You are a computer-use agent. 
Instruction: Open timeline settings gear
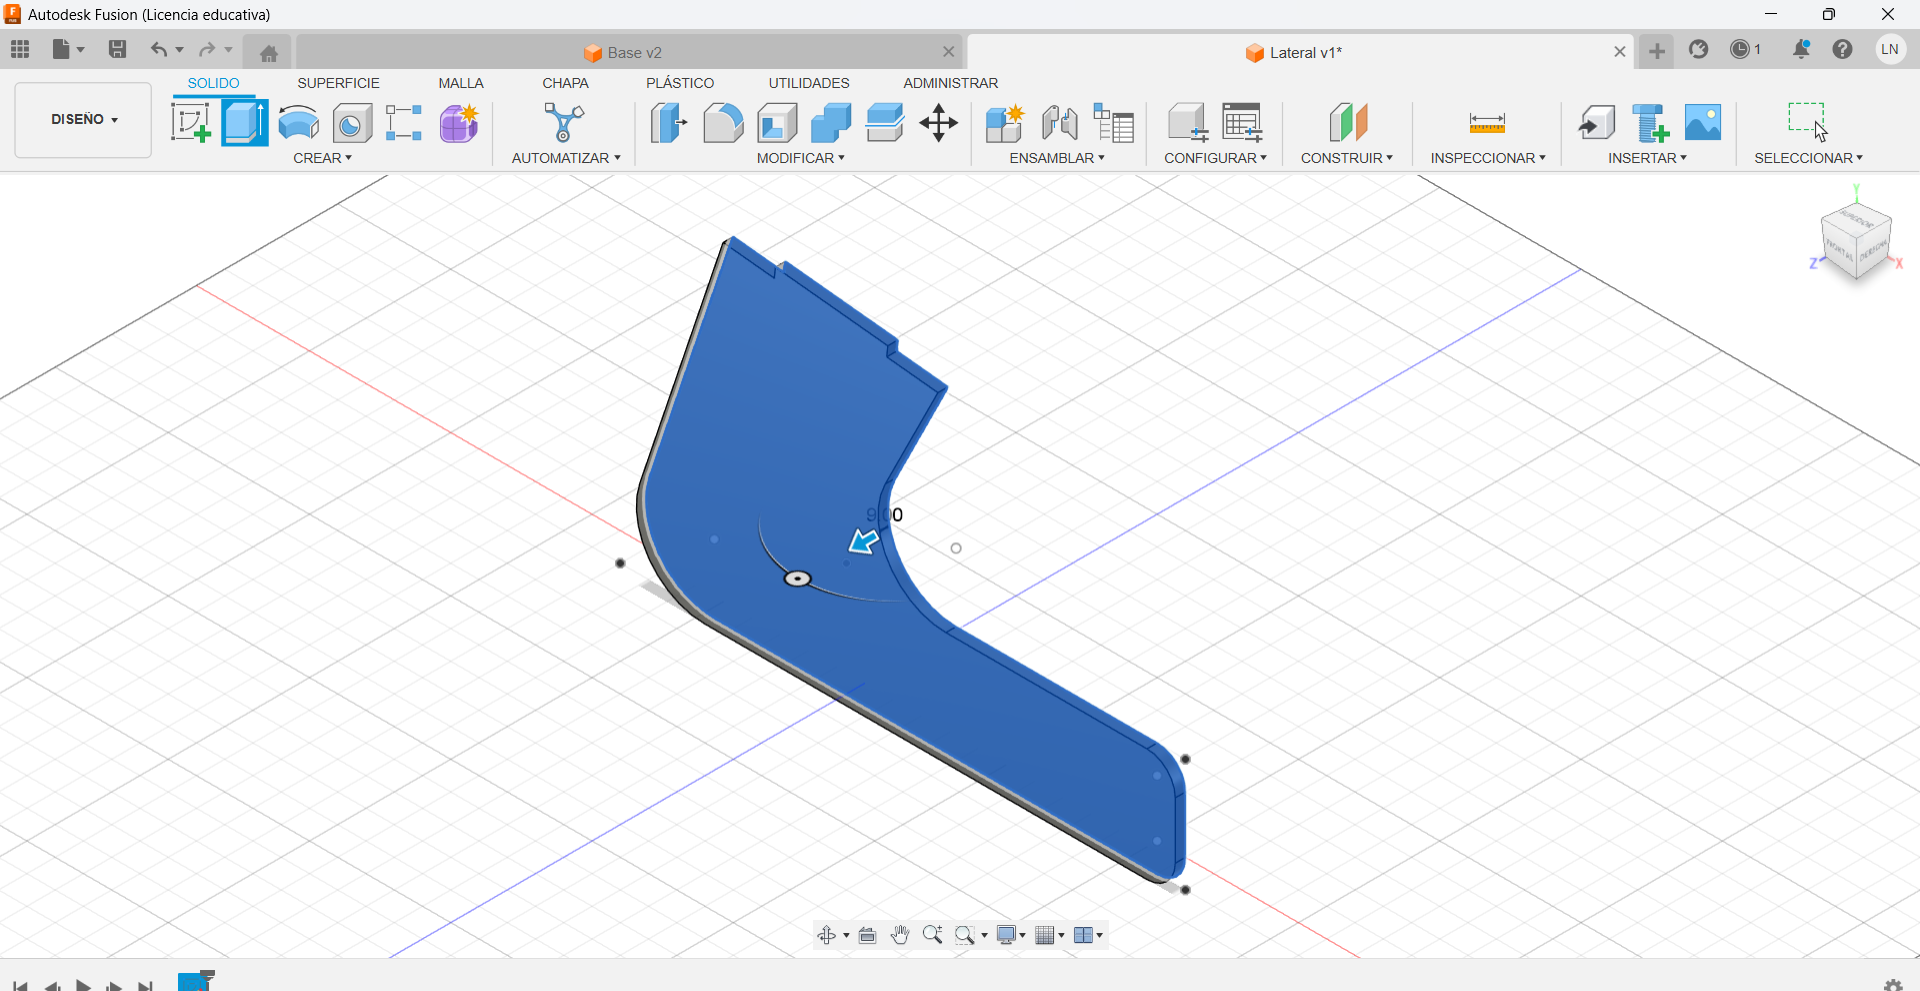1892,985
